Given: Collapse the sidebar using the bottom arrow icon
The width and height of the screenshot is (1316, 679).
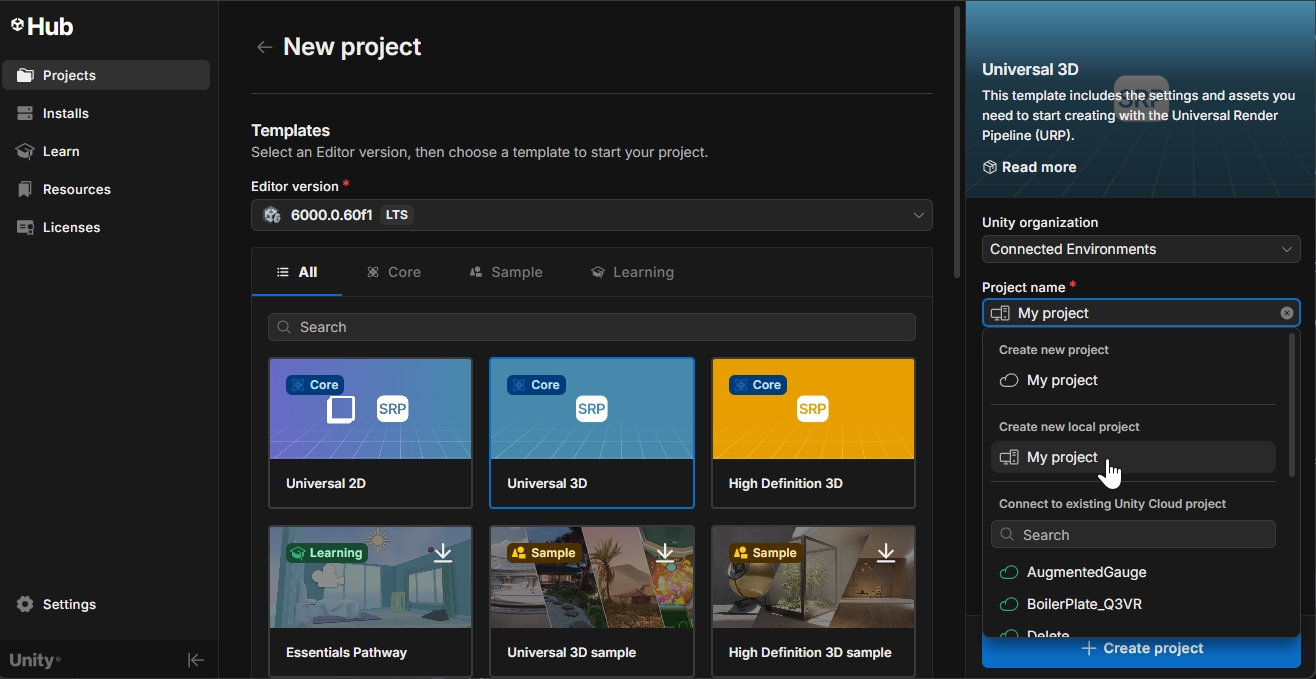Looking at the screenshot, I should click(x=196, y=660).
